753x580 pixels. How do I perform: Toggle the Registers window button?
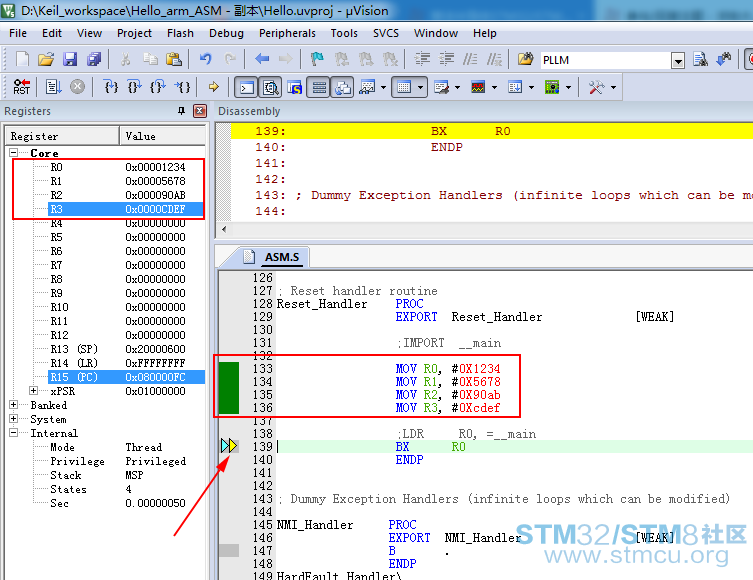point(319,87)
